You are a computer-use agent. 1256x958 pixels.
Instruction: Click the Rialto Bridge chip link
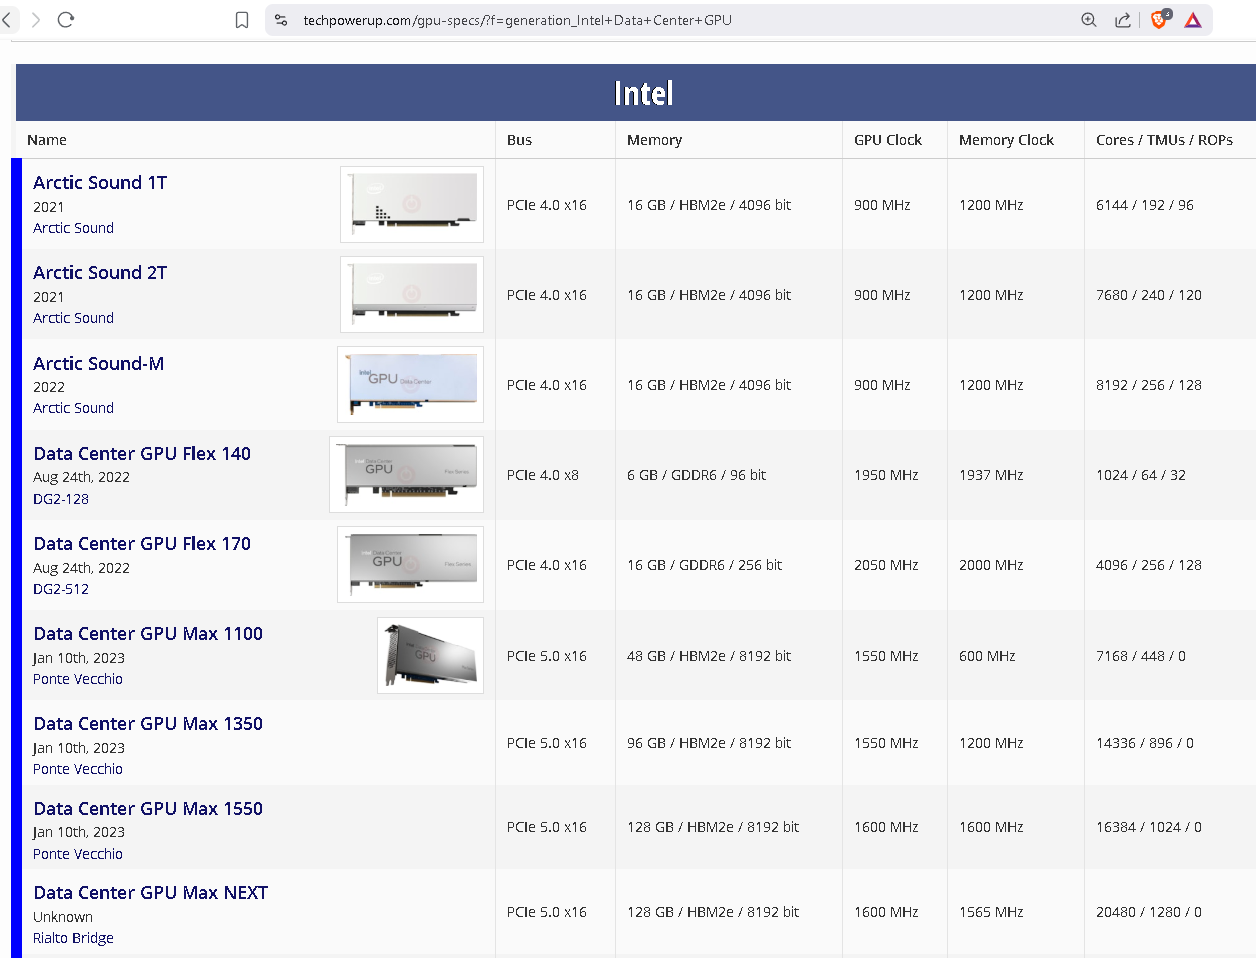click(x=73, y=938)
